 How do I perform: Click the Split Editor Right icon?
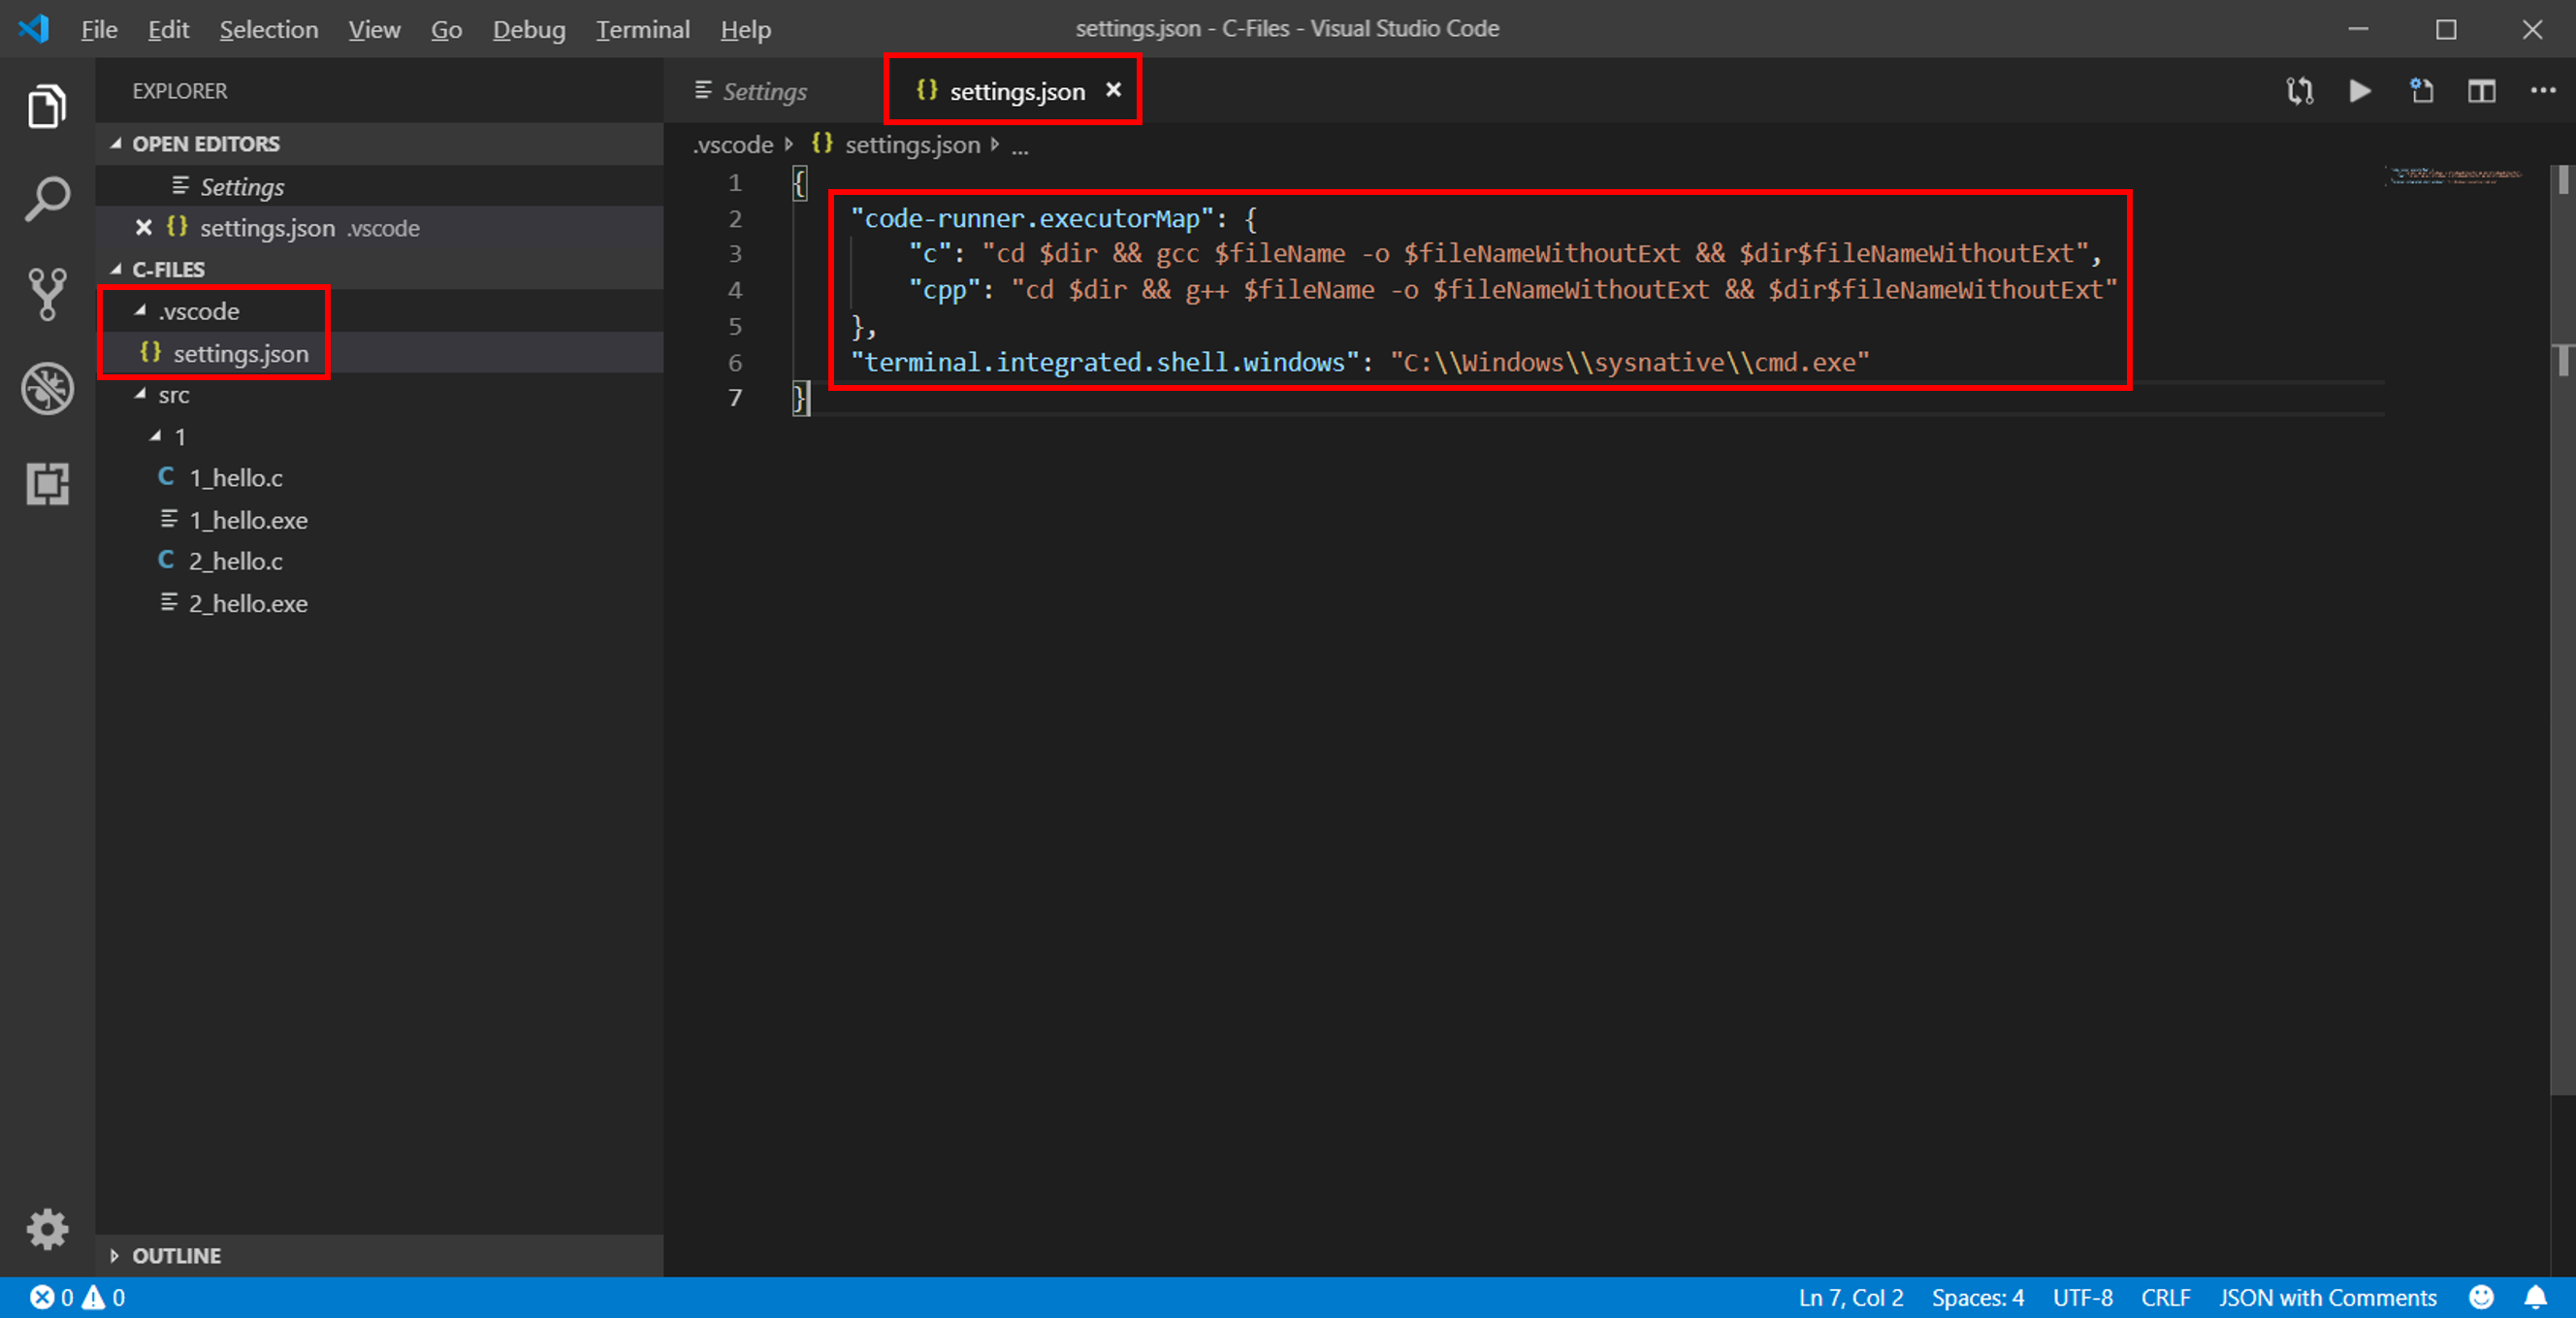coord(2481,91)
